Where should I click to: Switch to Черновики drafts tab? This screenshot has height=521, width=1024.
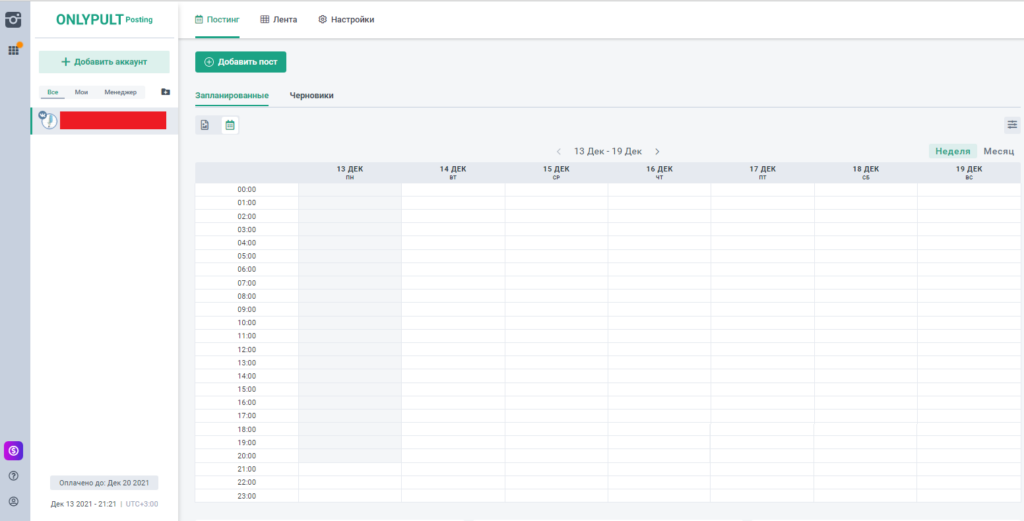point(311,96)
